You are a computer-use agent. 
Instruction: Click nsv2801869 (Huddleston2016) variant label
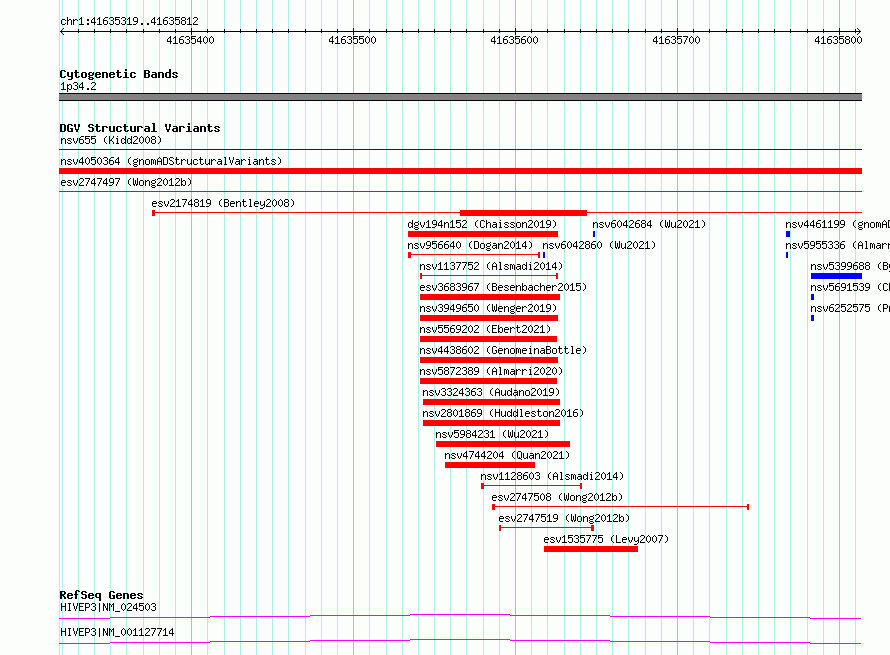tap(503, 413)
